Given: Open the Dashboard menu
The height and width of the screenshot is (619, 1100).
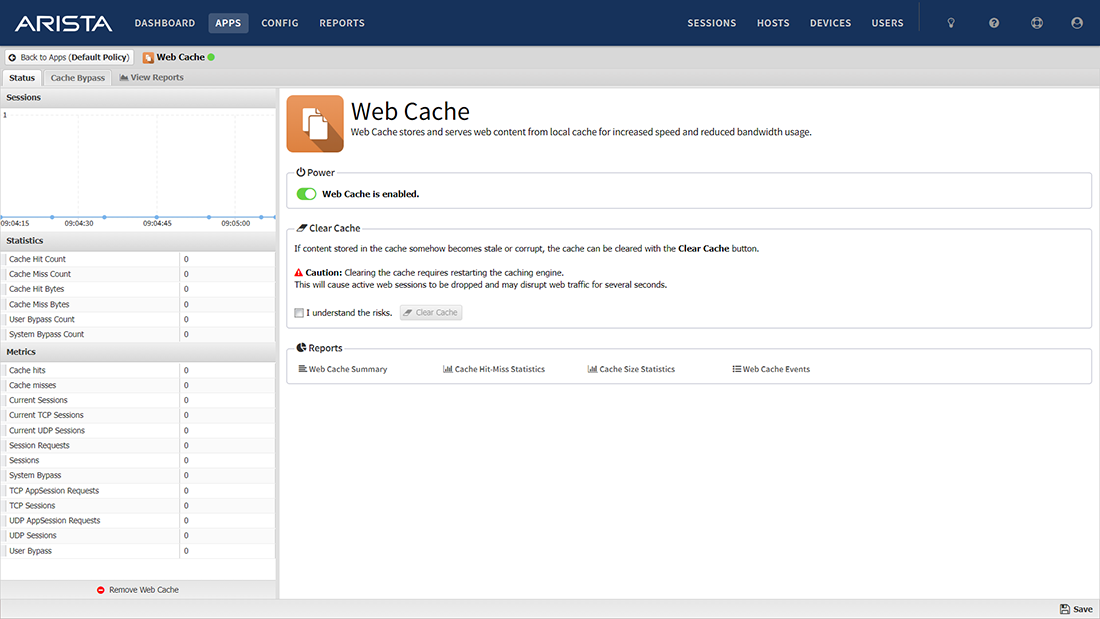Looking at the screenshot, I should coord(165,23).
